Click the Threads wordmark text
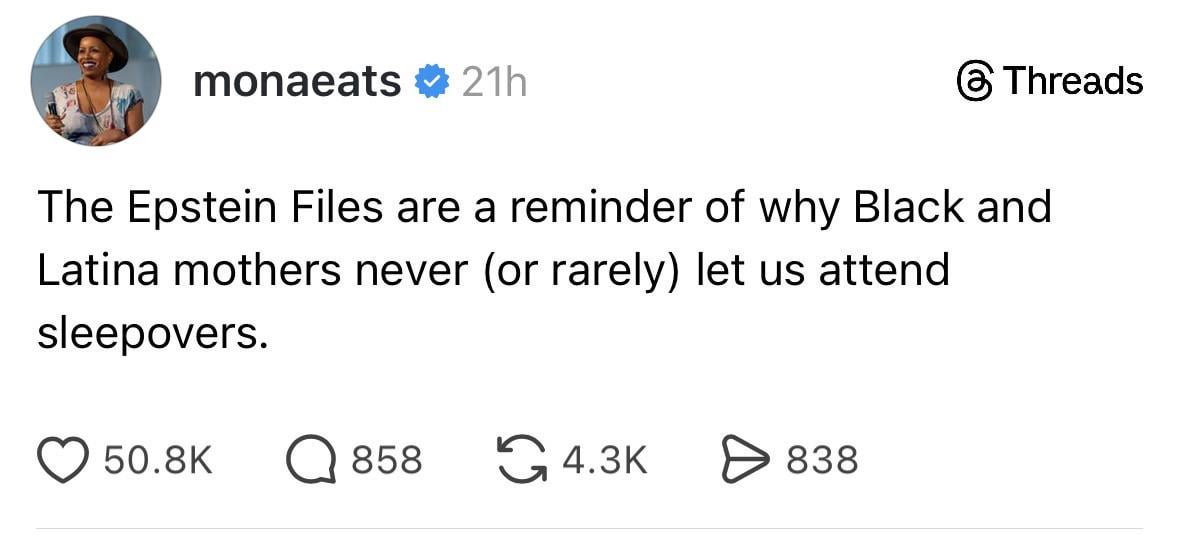 [x=1073, y=80]
